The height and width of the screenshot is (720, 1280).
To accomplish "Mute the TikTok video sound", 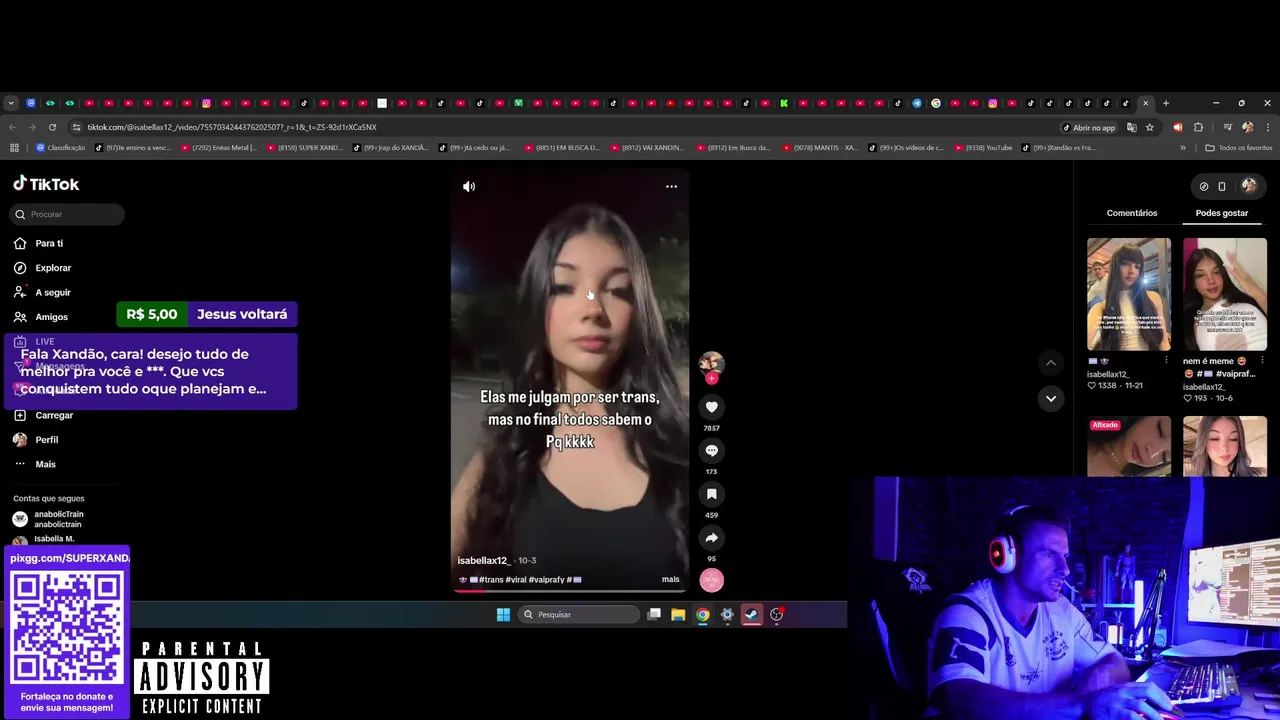I will [469, 186].
